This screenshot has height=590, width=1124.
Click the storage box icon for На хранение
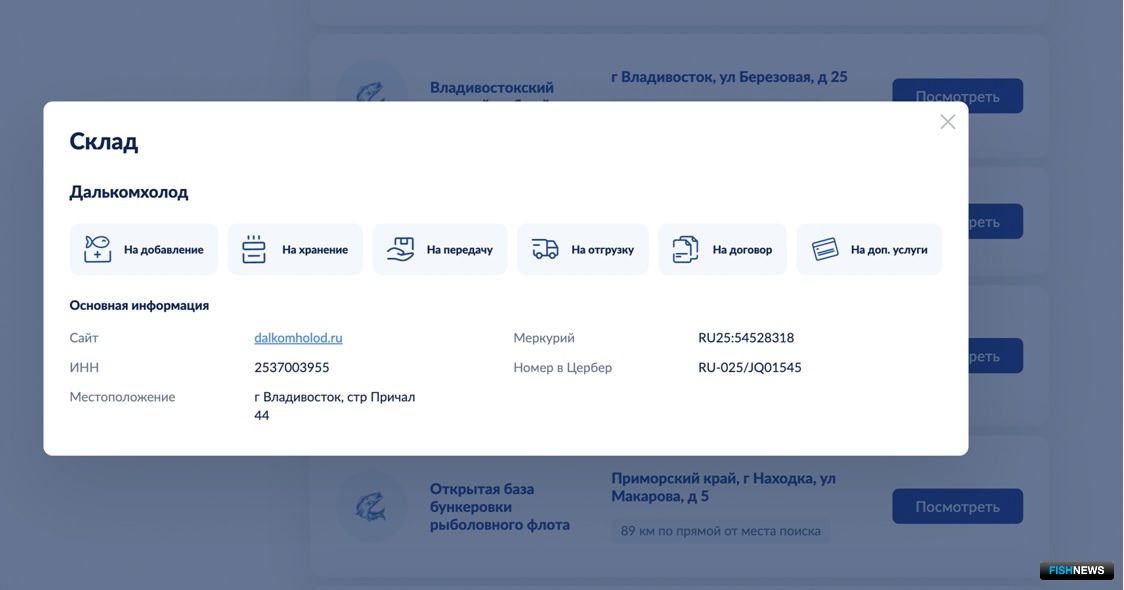point(254,249)
